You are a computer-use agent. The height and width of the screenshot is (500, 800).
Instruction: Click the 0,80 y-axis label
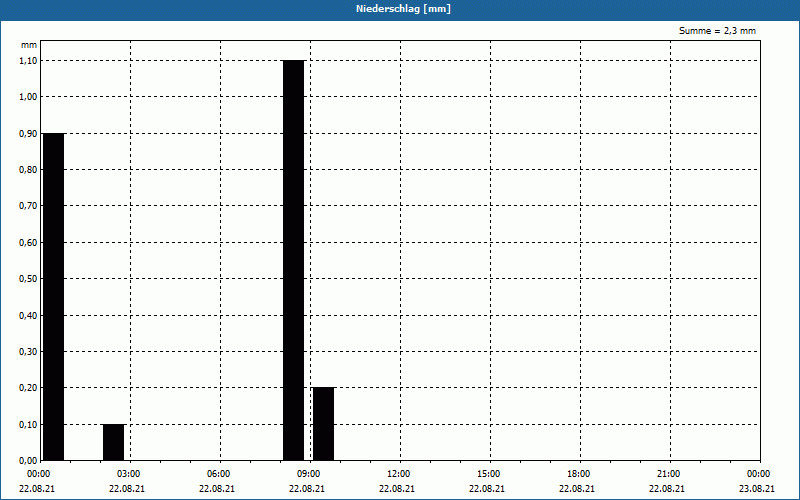(28, 170)
